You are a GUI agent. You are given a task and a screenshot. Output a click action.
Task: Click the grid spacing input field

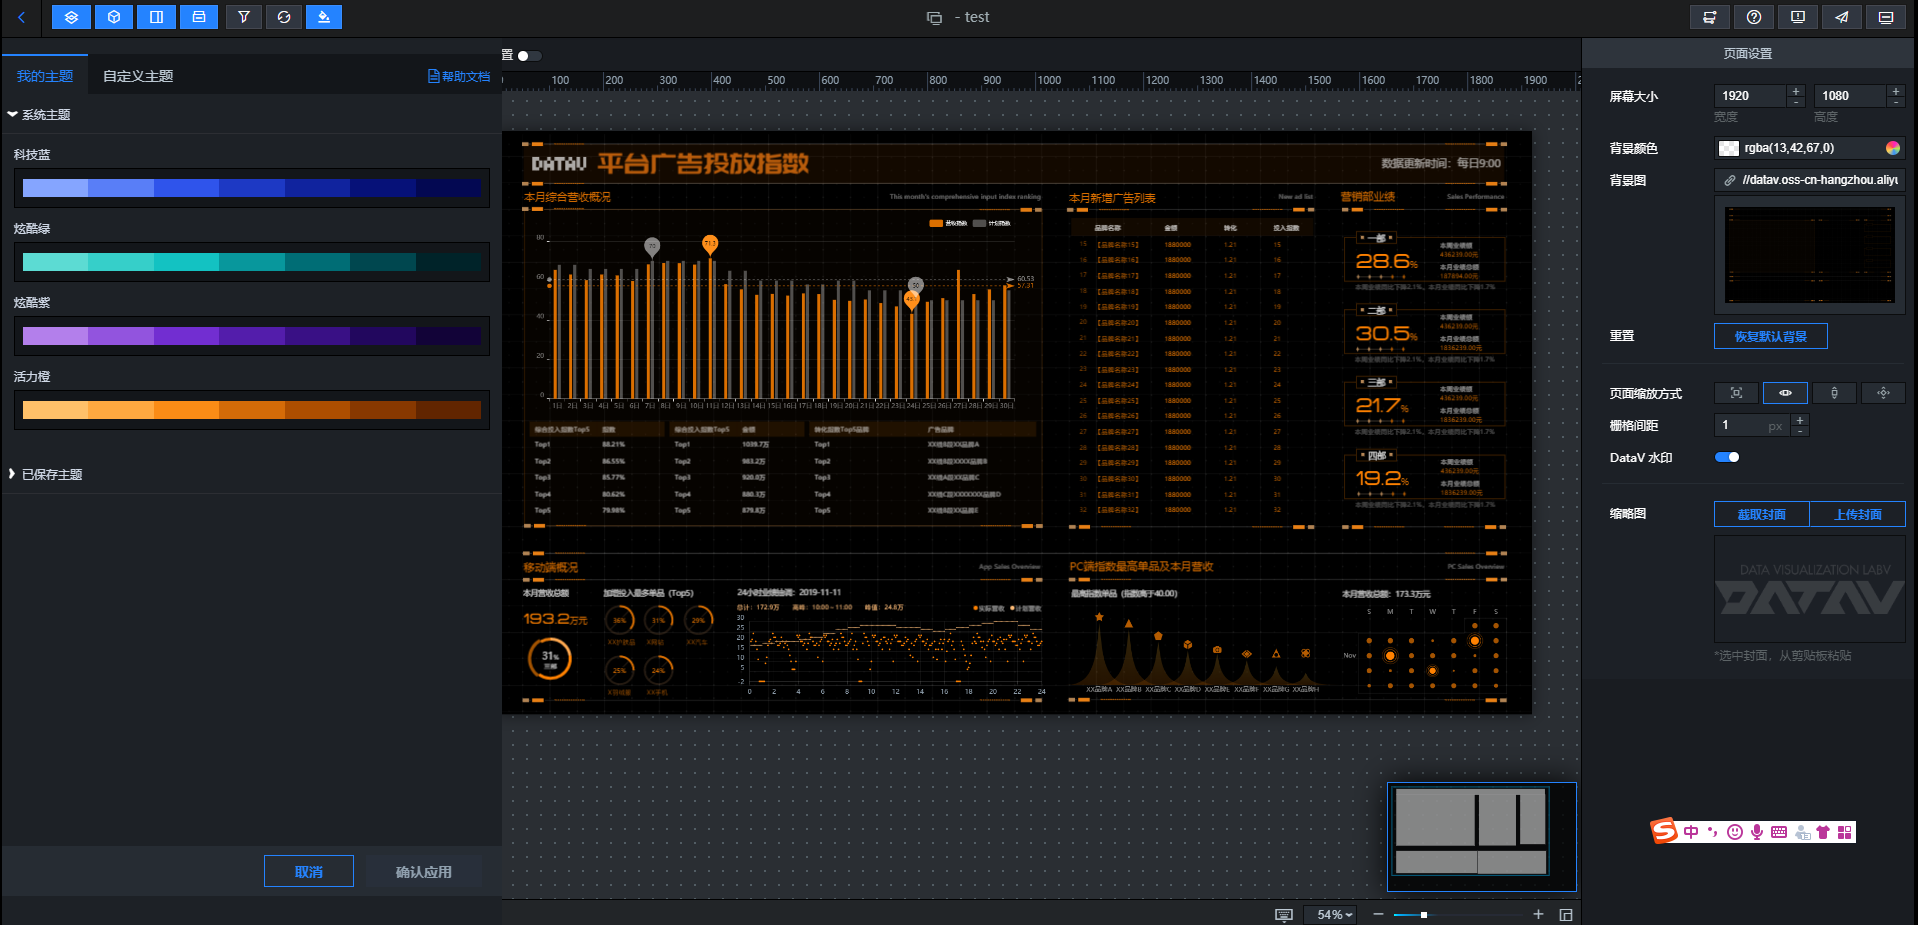(1752, 425)
